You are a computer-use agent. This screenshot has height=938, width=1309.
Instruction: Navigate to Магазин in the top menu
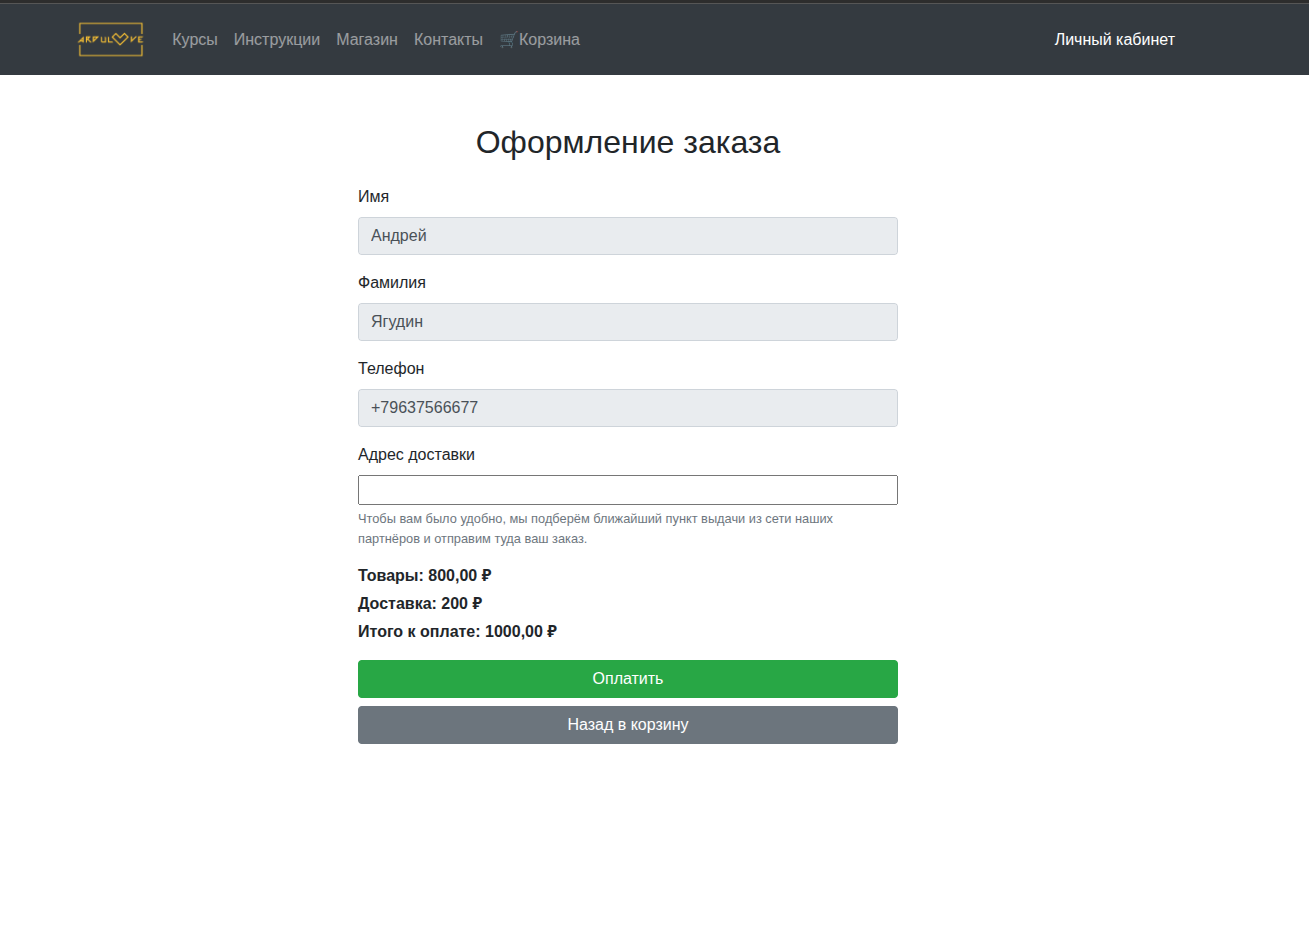point(367,40)
